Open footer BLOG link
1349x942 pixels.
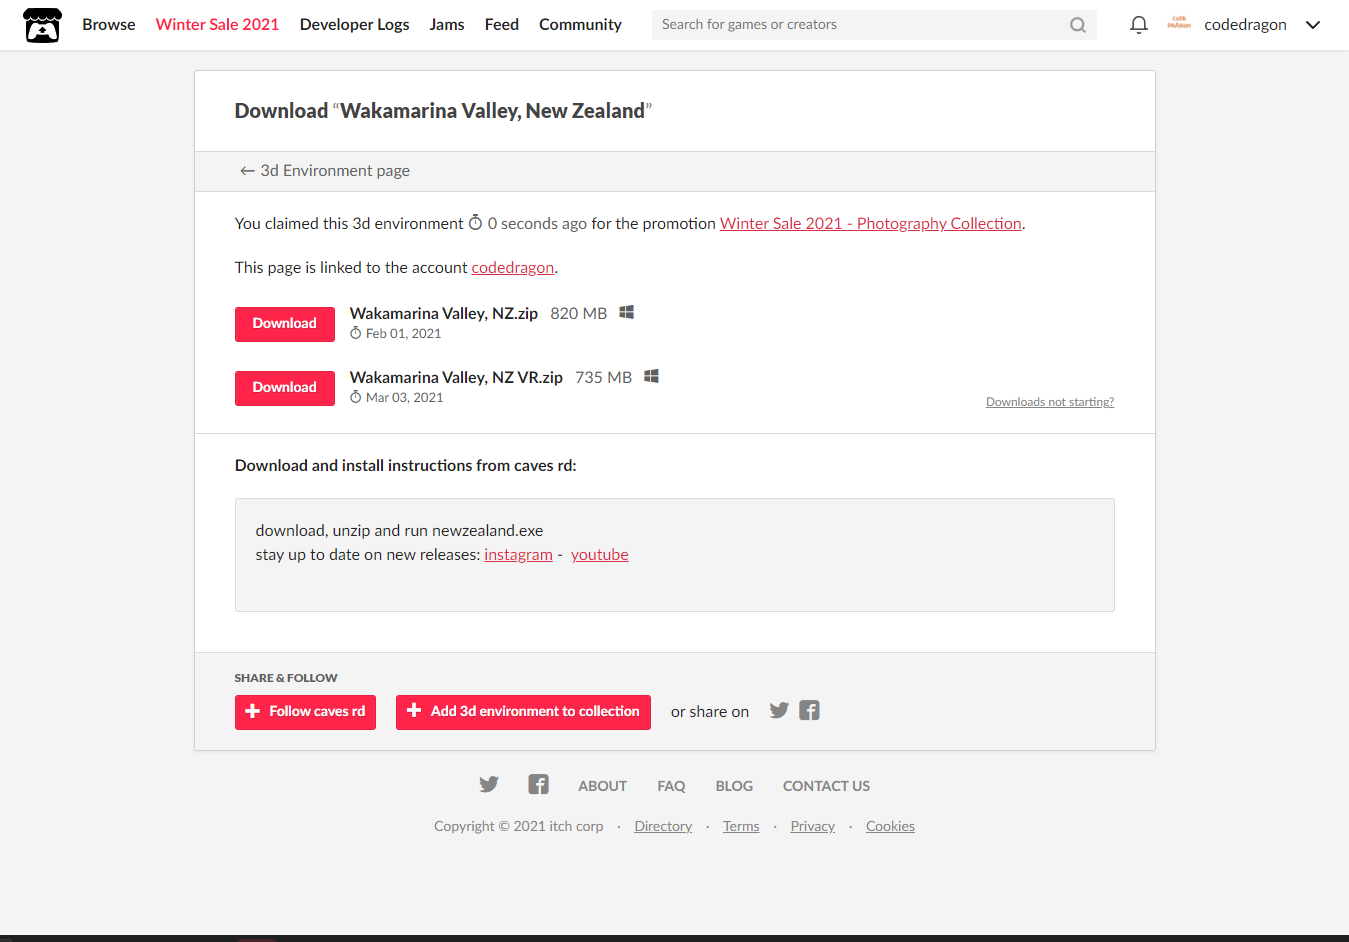[x=734, y=786]
